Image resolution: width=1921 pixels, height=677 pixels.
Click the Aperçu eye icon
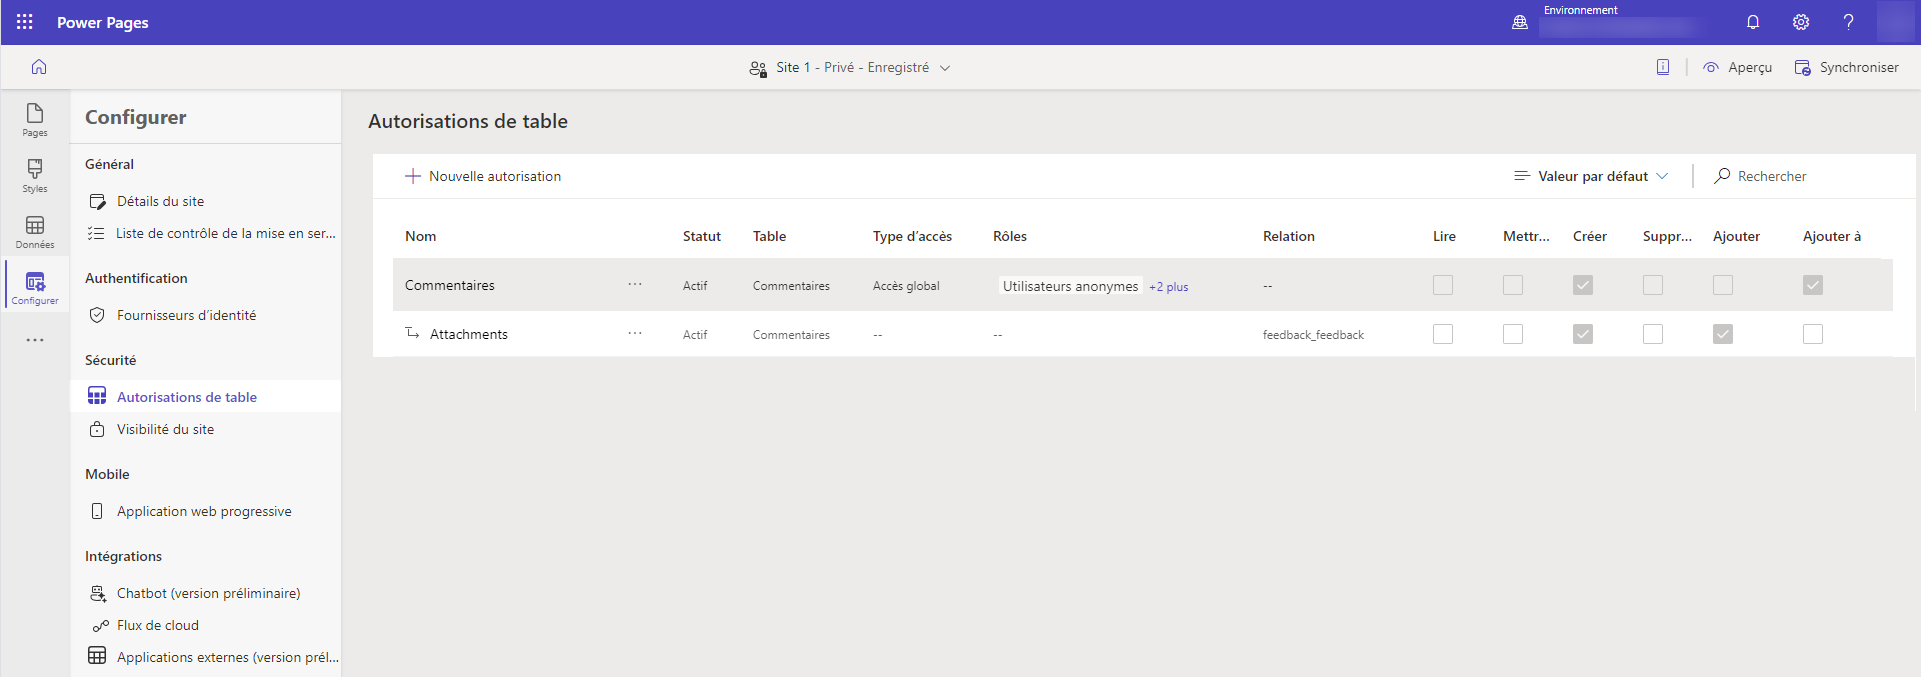[1711, 67]
